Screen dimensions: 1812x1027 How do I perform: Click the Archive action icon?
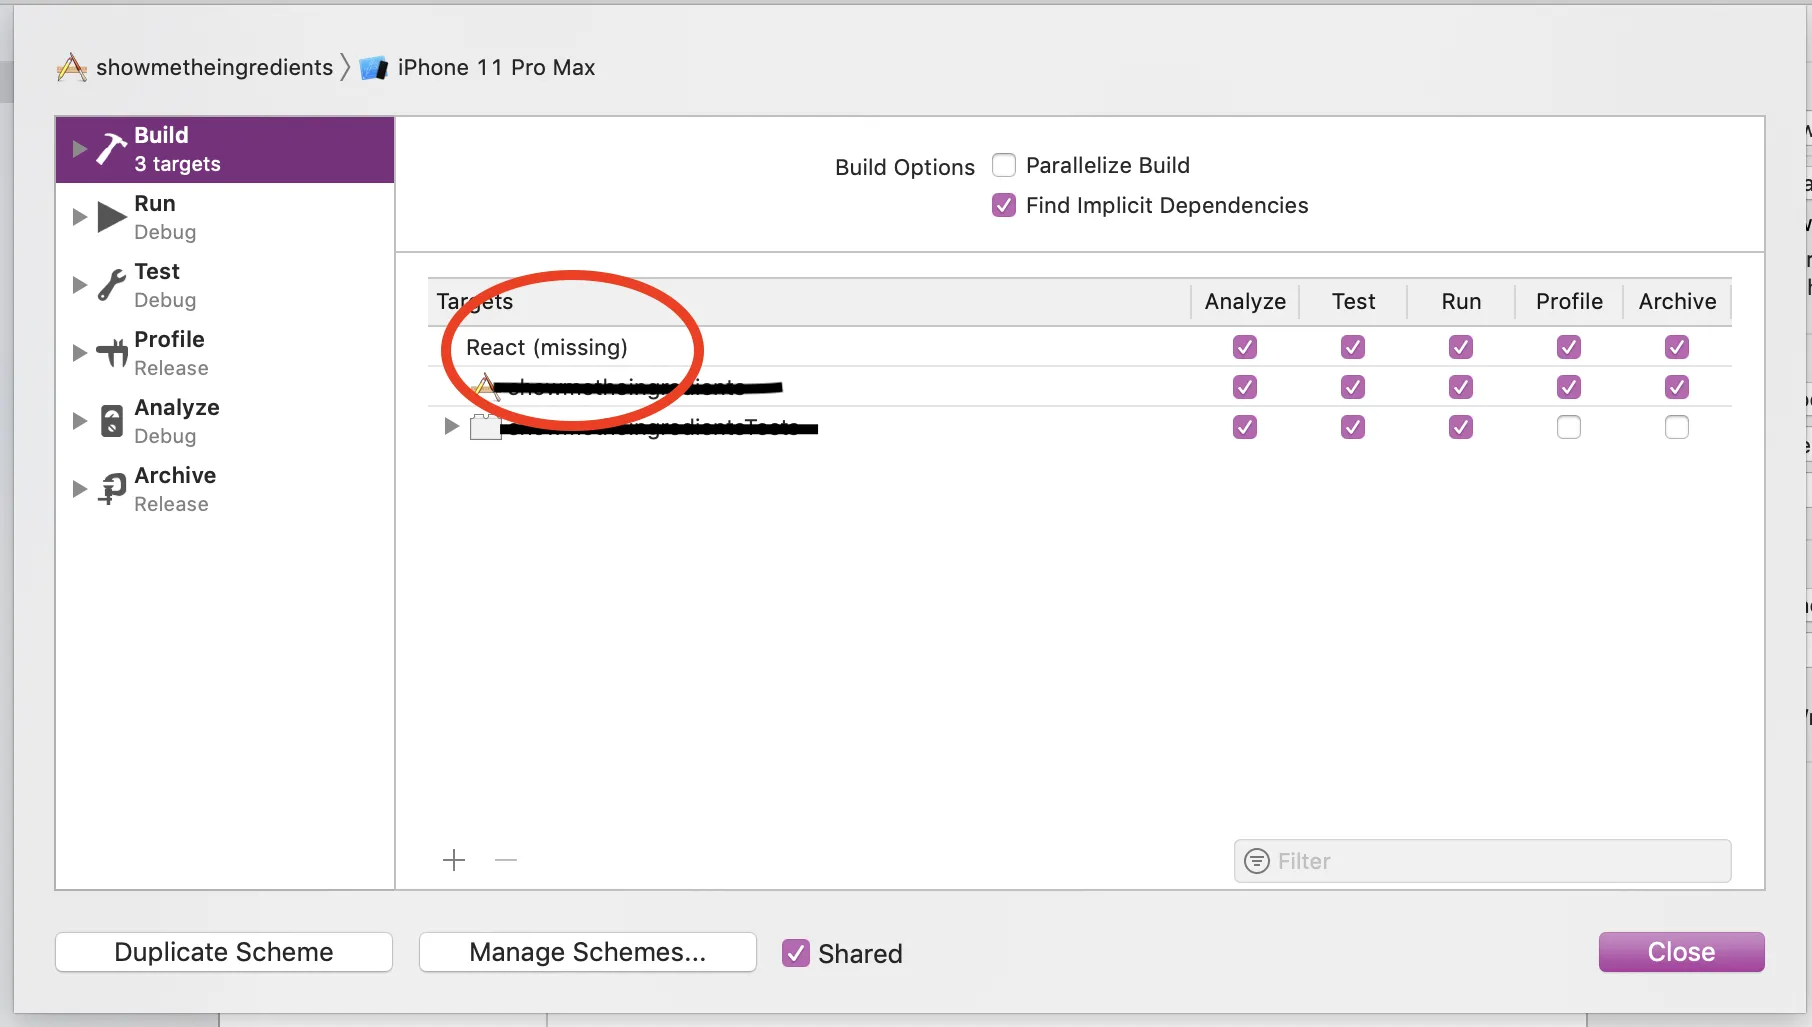[x=112, y=489]
